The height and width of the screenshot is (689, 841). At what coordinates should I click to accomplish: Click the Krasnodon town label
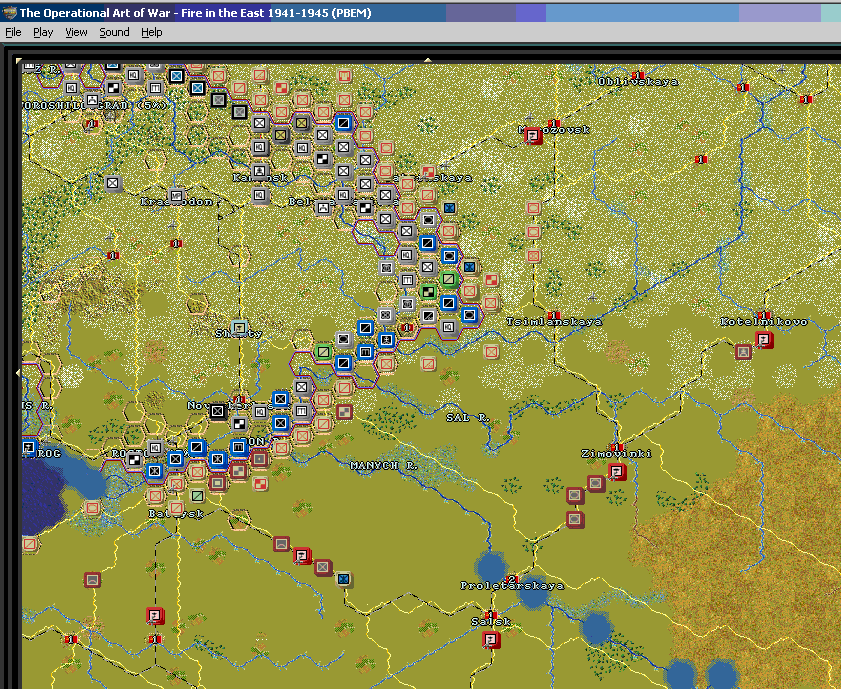(176, 202)
